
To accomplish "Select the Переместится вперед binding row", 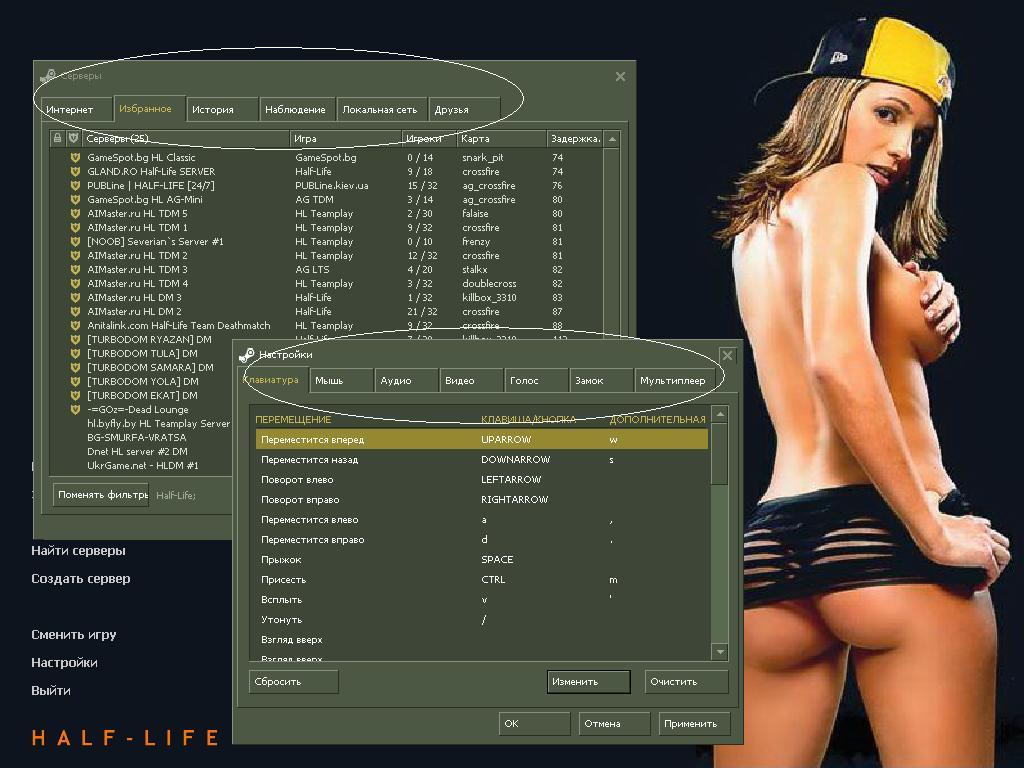I will [x=482, y=440].
